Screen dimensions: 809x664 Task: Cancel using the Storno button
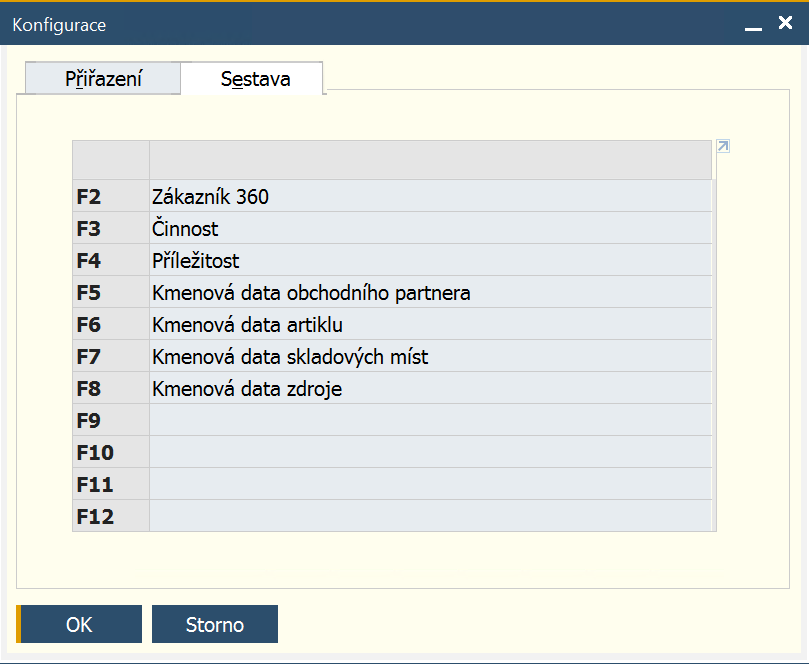[215, 624]
